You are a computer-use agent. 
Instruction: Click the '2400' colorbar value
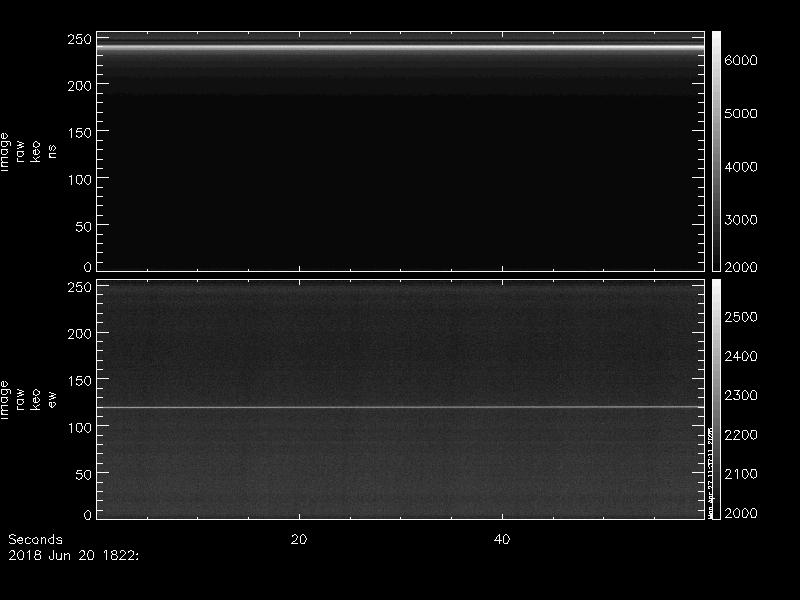click(741, 356)
